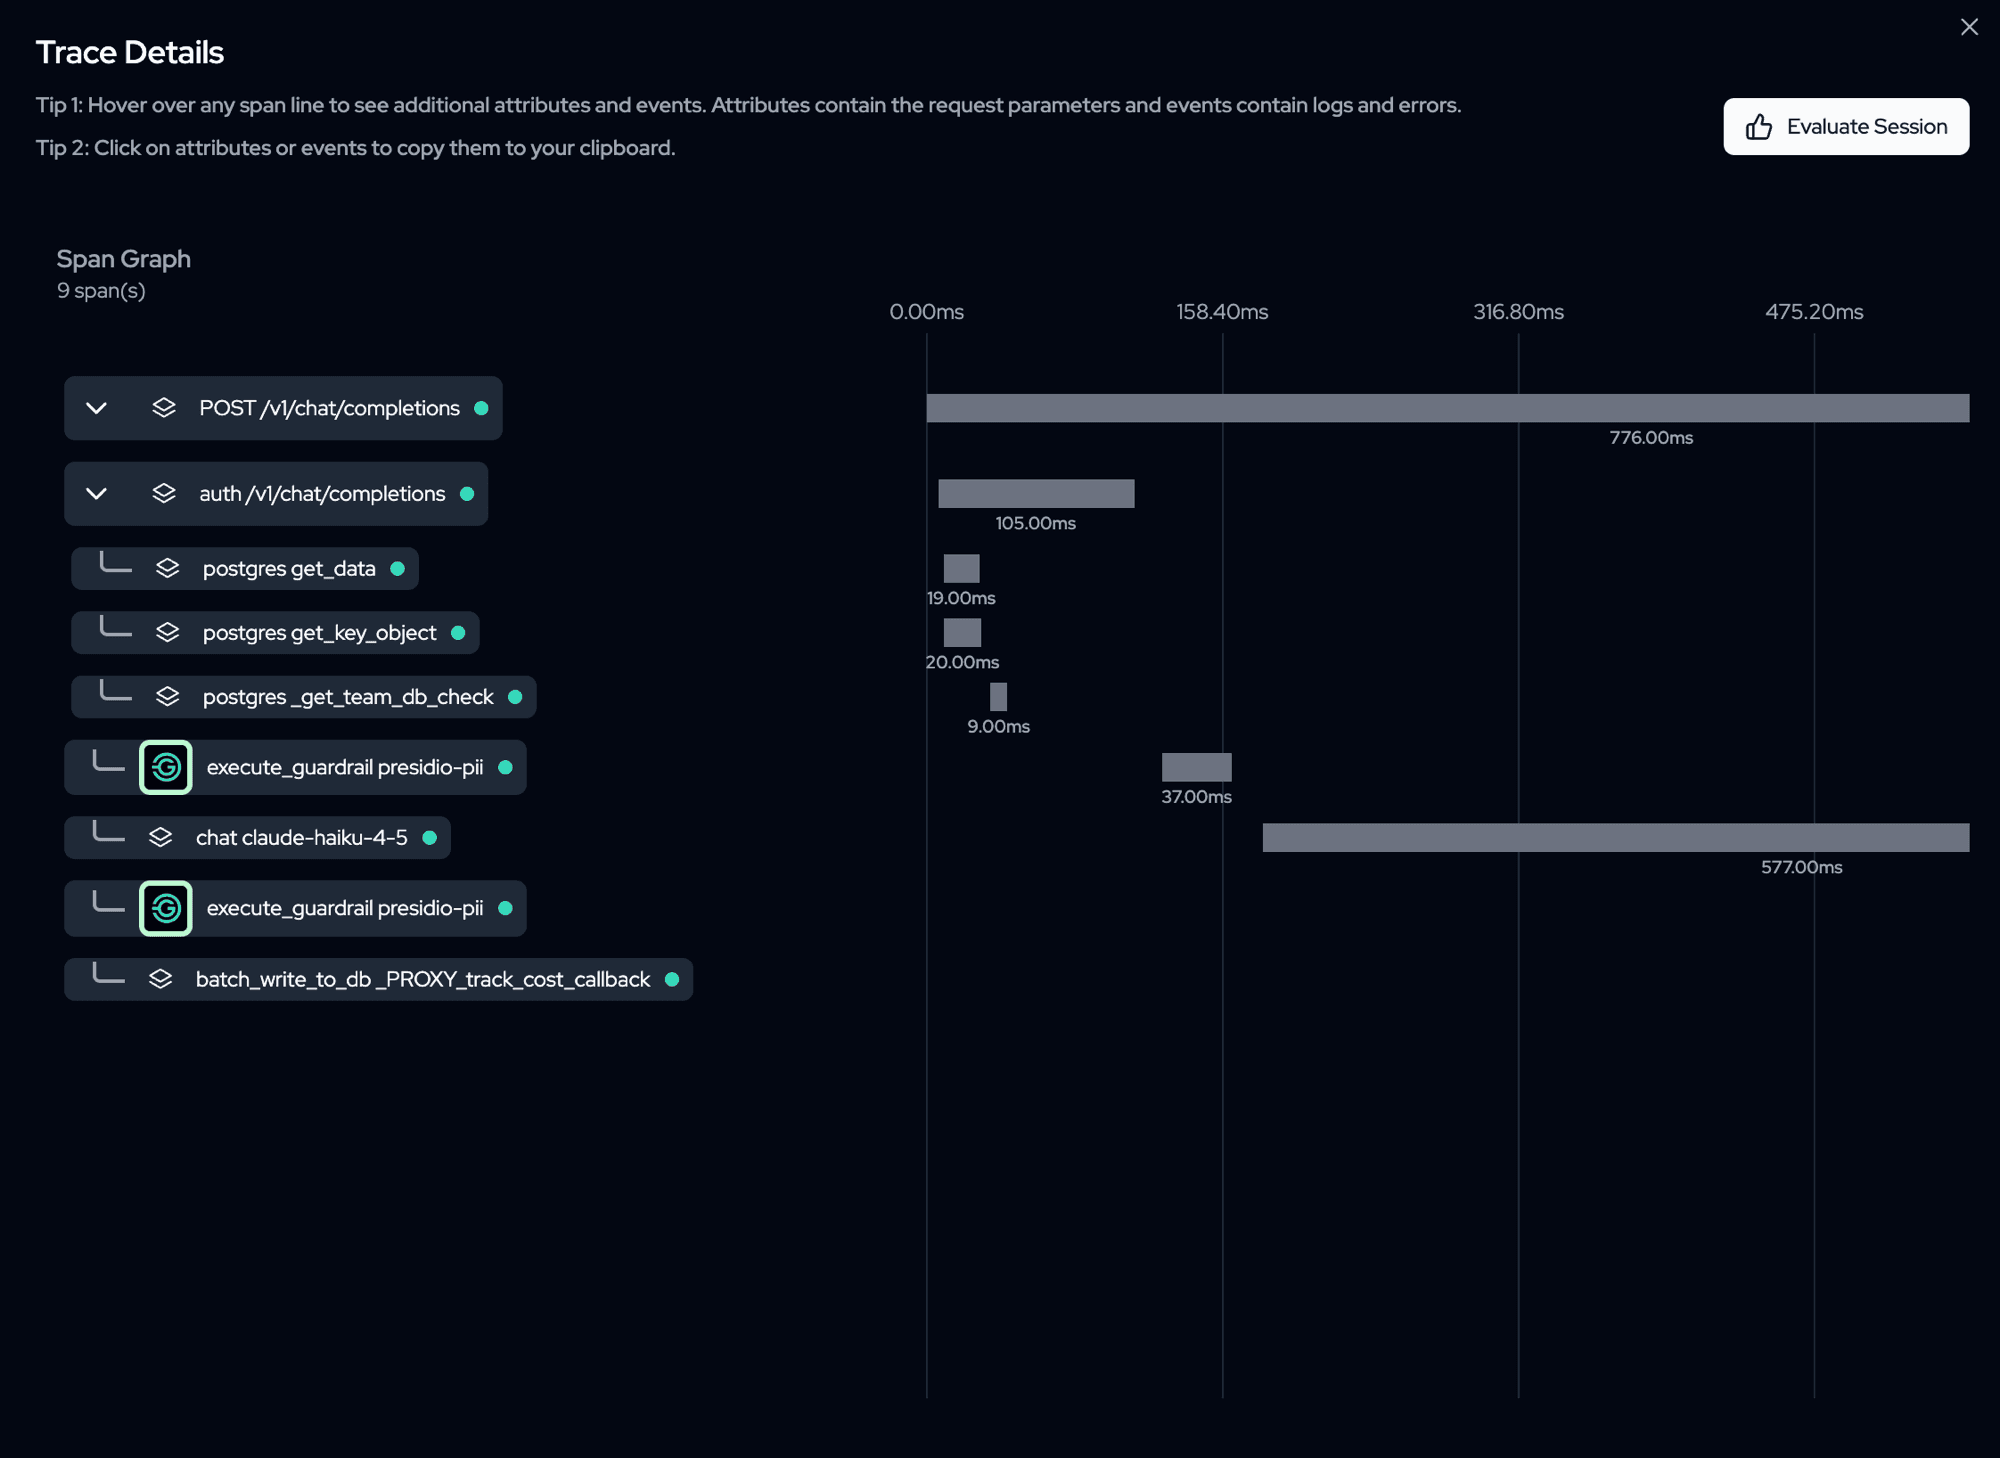The width and height of the screenshot is (2000, 1458).
Task: Select the auth /v1/chat/completions span label
Action: pyautogui.click(x=322, y=494)
